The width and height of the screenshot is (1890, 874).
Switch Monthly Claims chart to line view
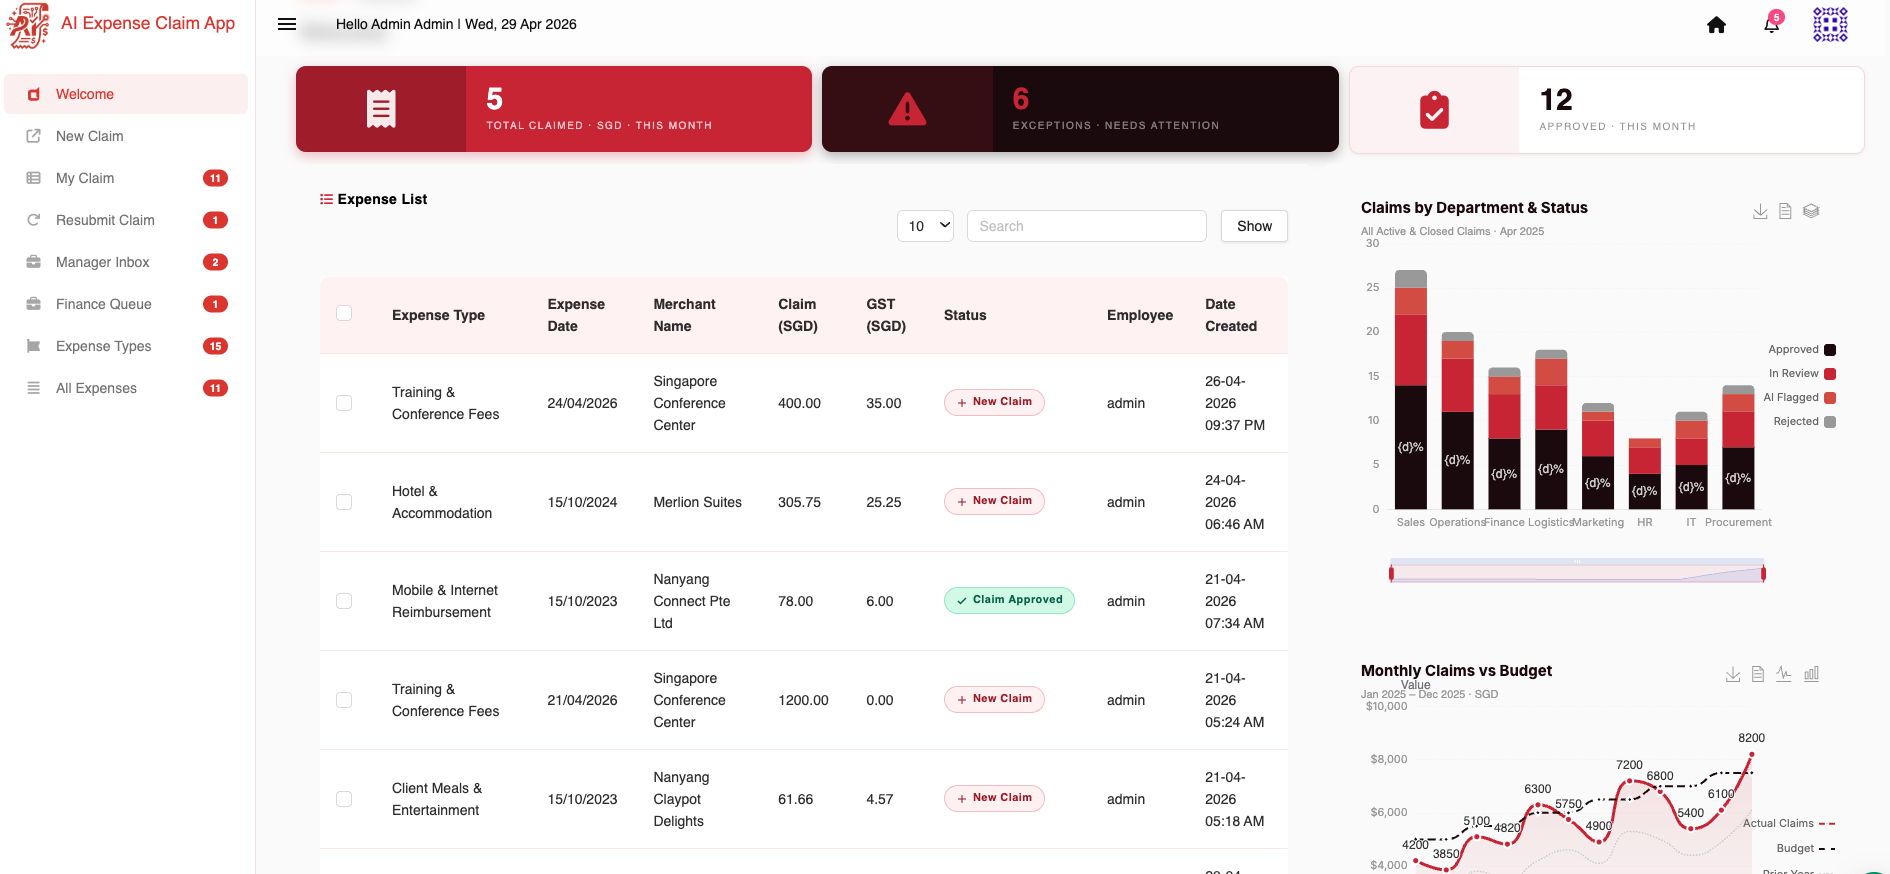pos(1784,674)
